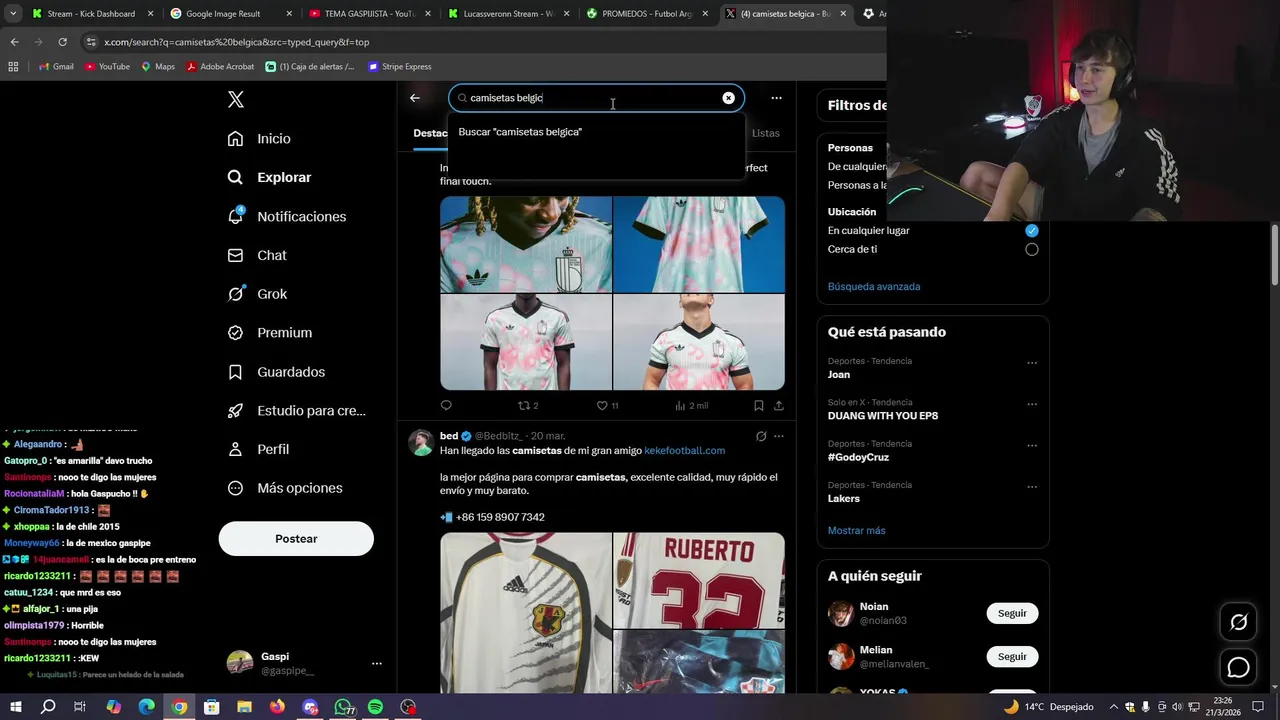Viewport: 1280px width, 720px height.
Task: Repost the post with 2 reposts
Action: point(527,405)
